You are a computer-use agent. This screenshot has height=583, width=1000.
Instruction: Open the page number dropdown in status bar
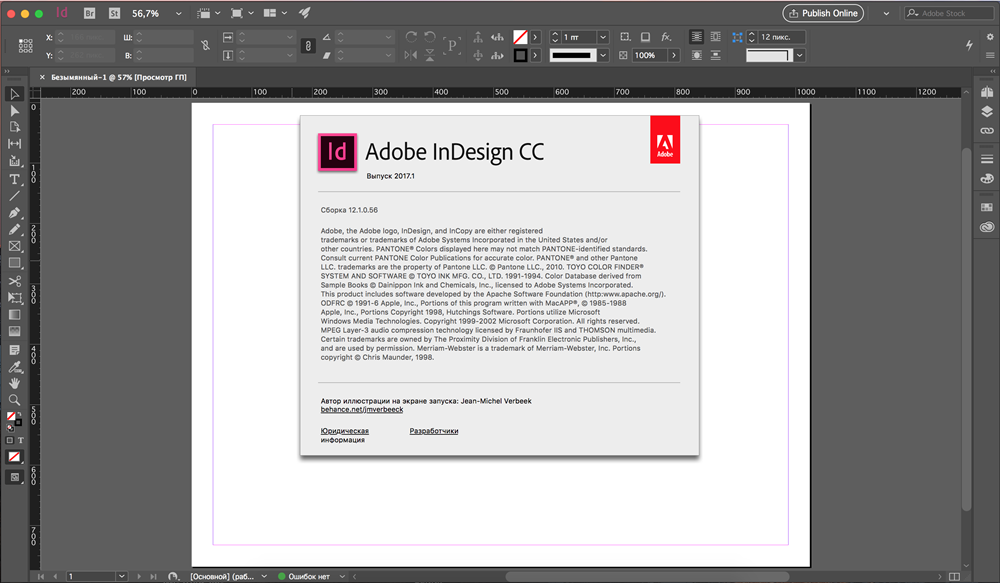(121, 576)
